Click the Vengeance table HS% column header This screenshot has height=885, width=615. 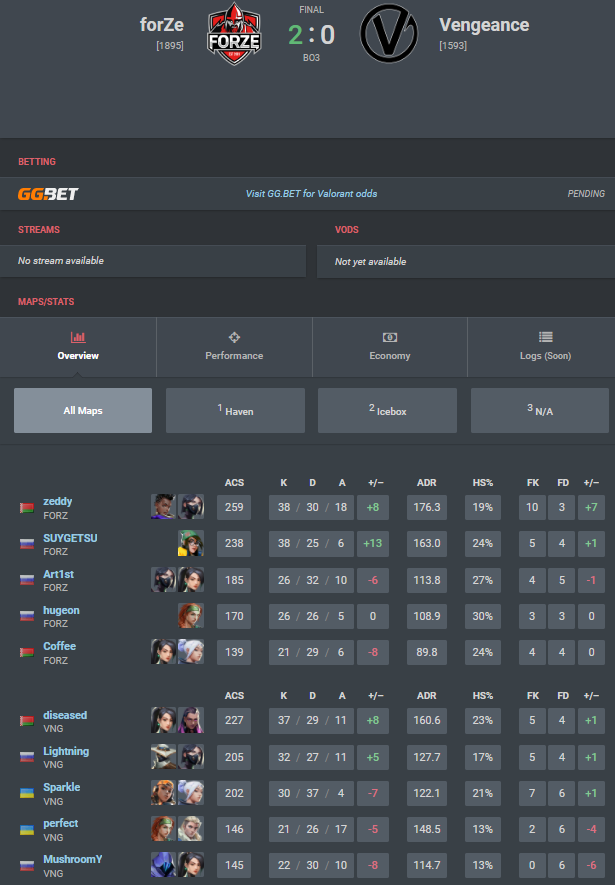[x=482, y=695]
